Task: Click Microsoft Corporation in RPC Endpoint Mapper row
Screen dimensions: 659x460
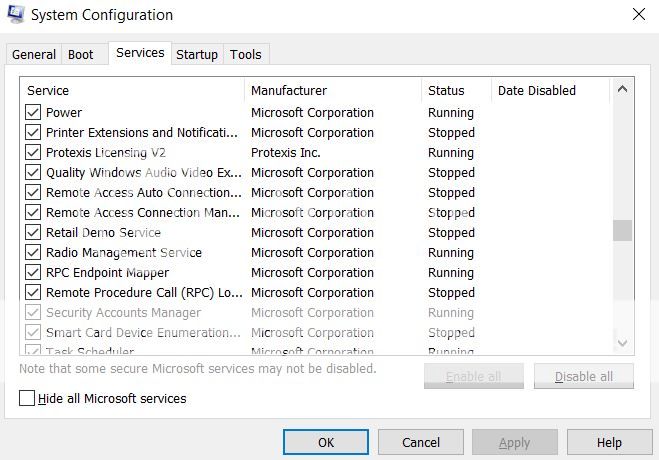Action: click(312, 273)
